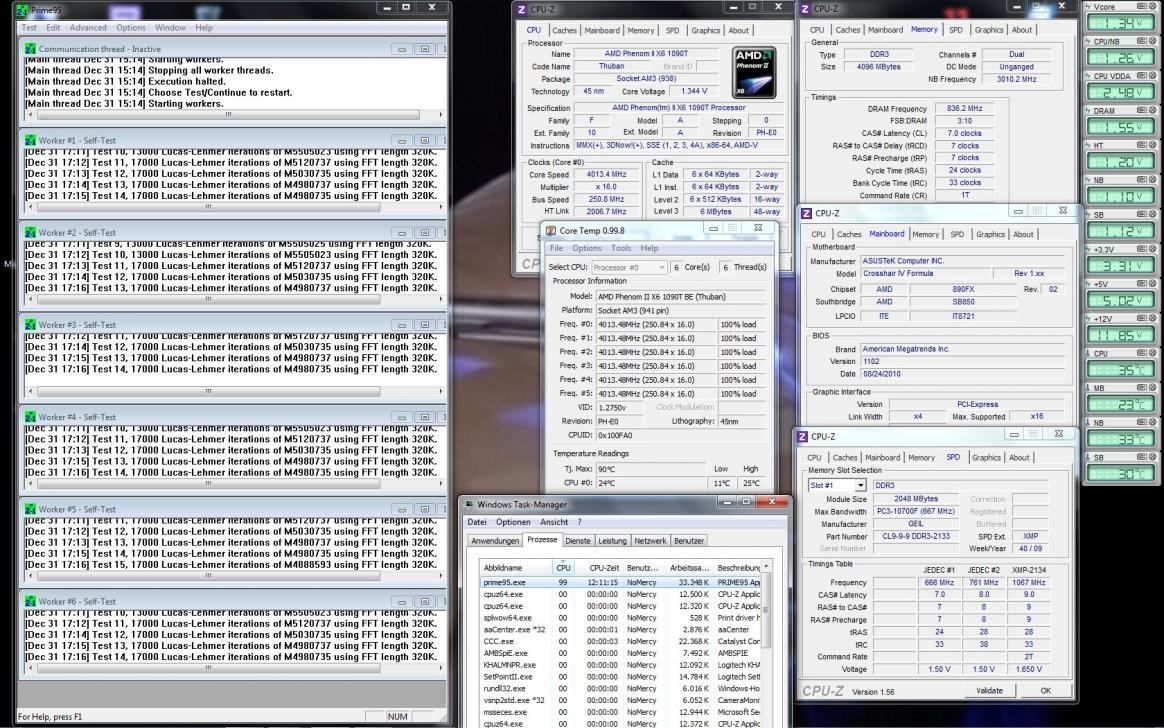Open the +5V sensor settings icon

[1142, 283]
